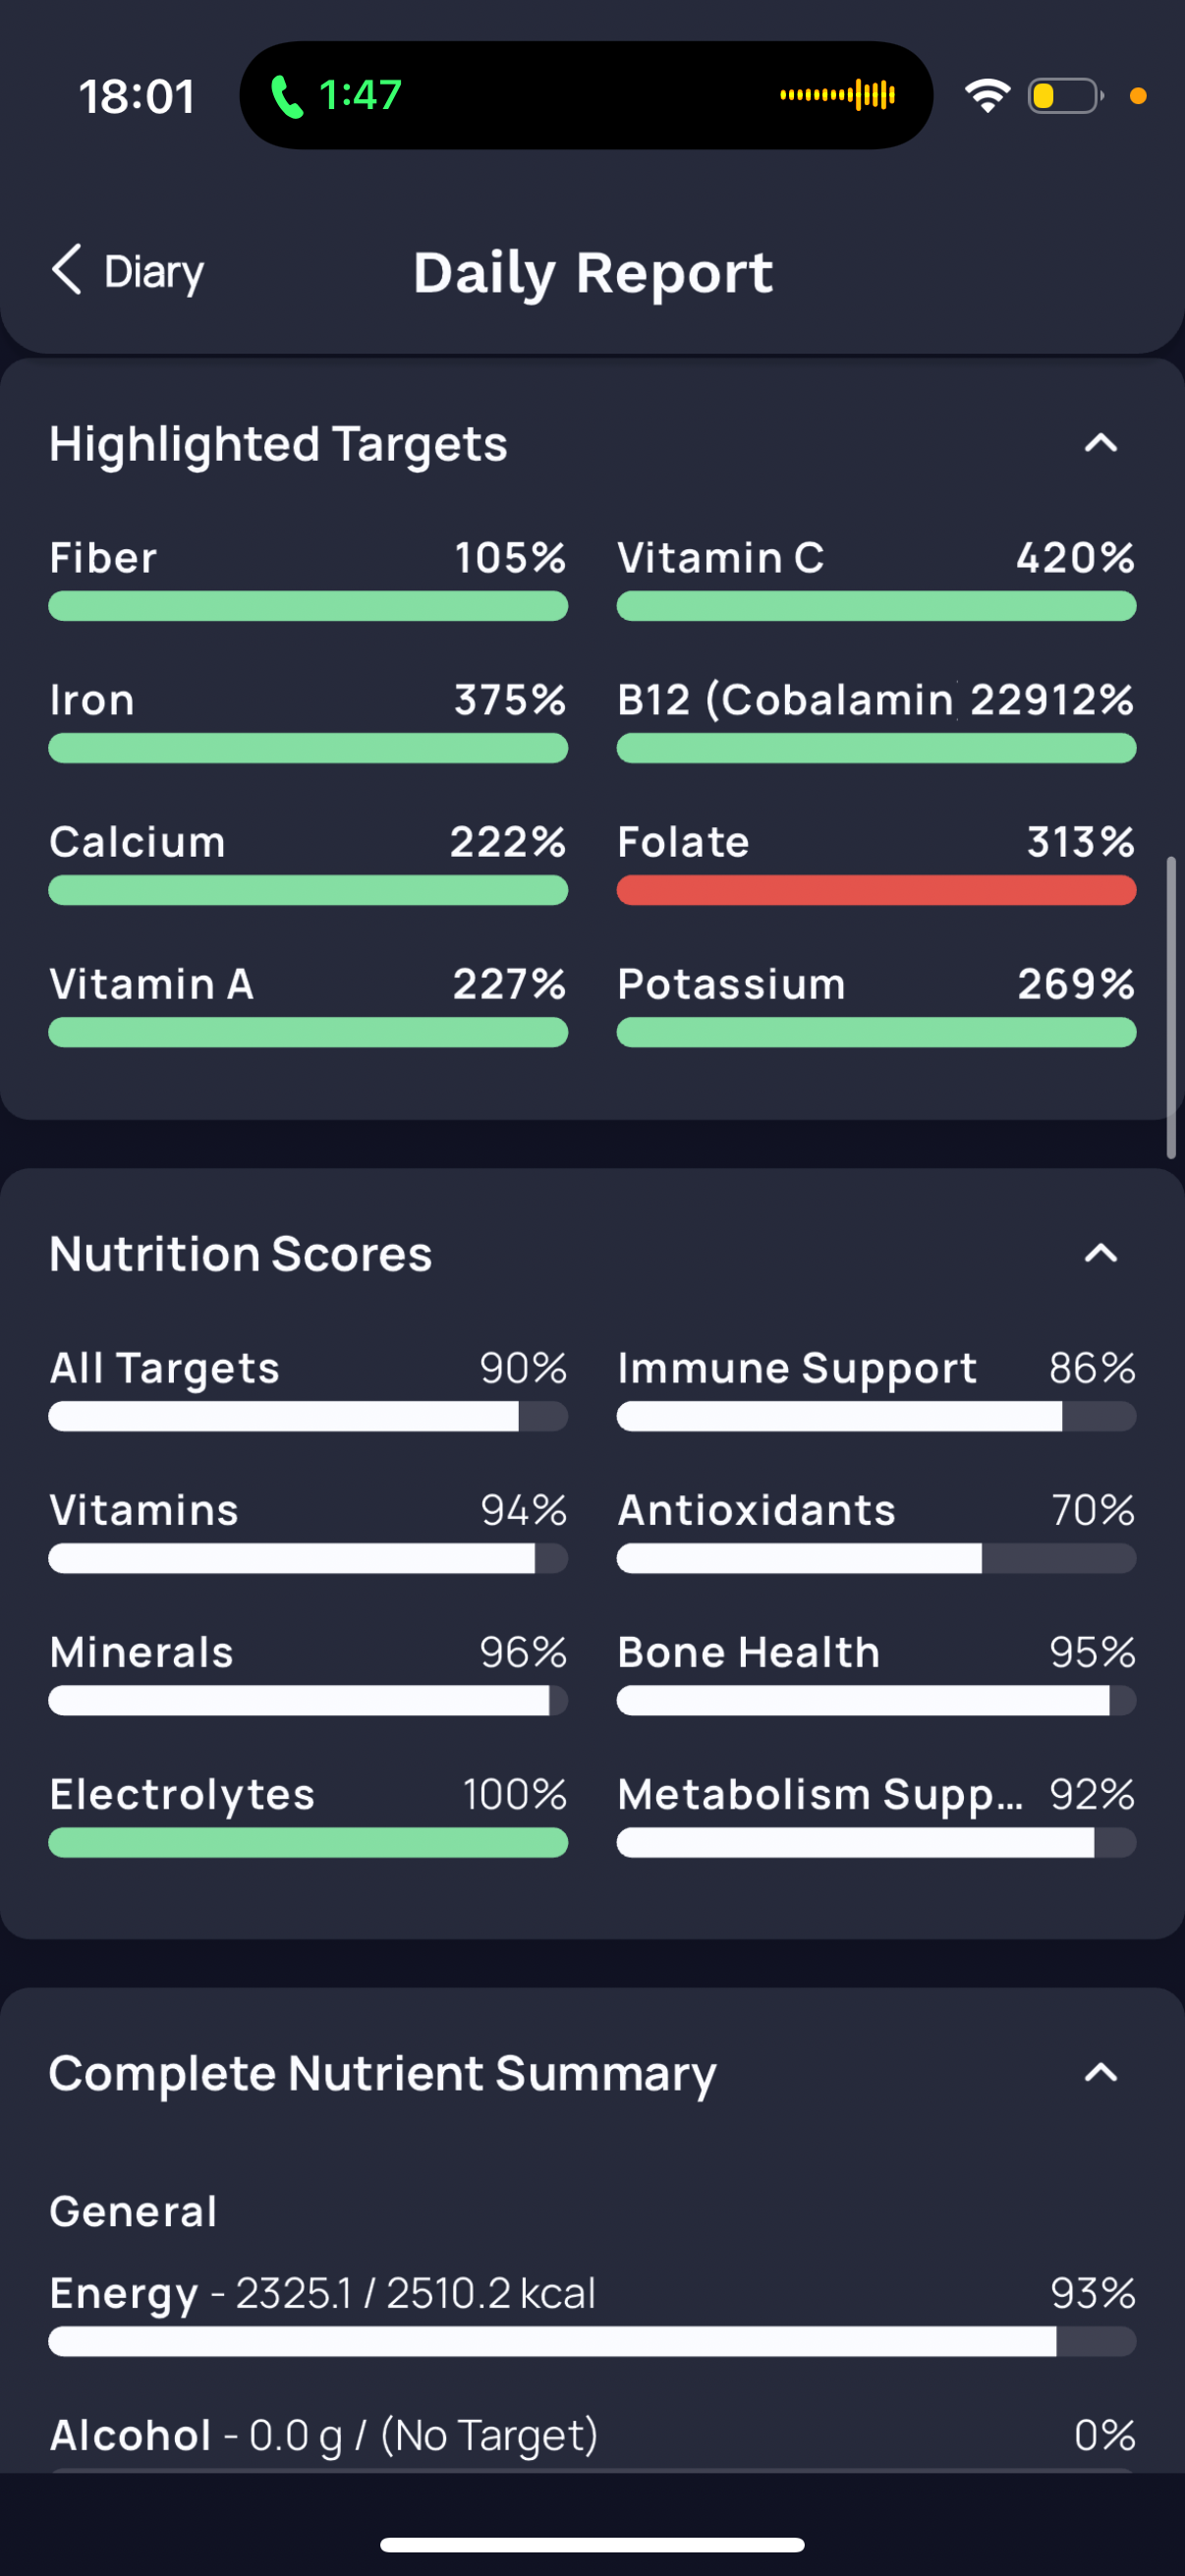Viewport: 1185px width, 2576px height.
Task: Open the B12 (Cobalamin) target
Action: coord(876,720)
